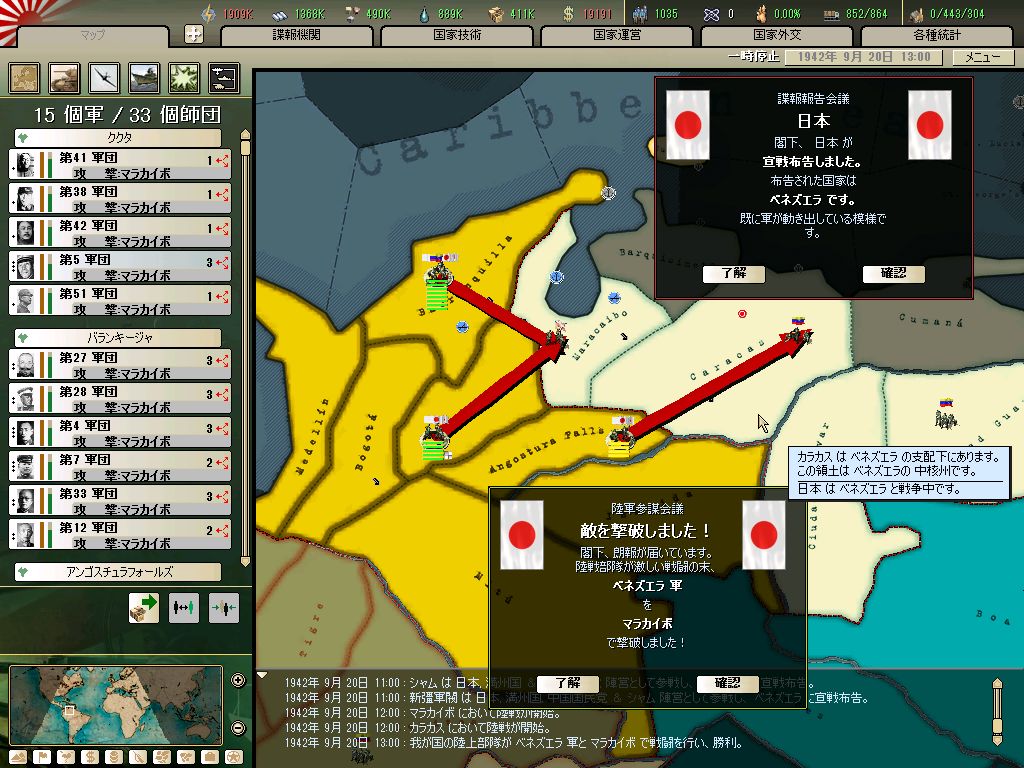The width and height of the screenshot is (1024, 768).
Task: Toggle the diagonal line map mode icon
Action: [138, 758]
